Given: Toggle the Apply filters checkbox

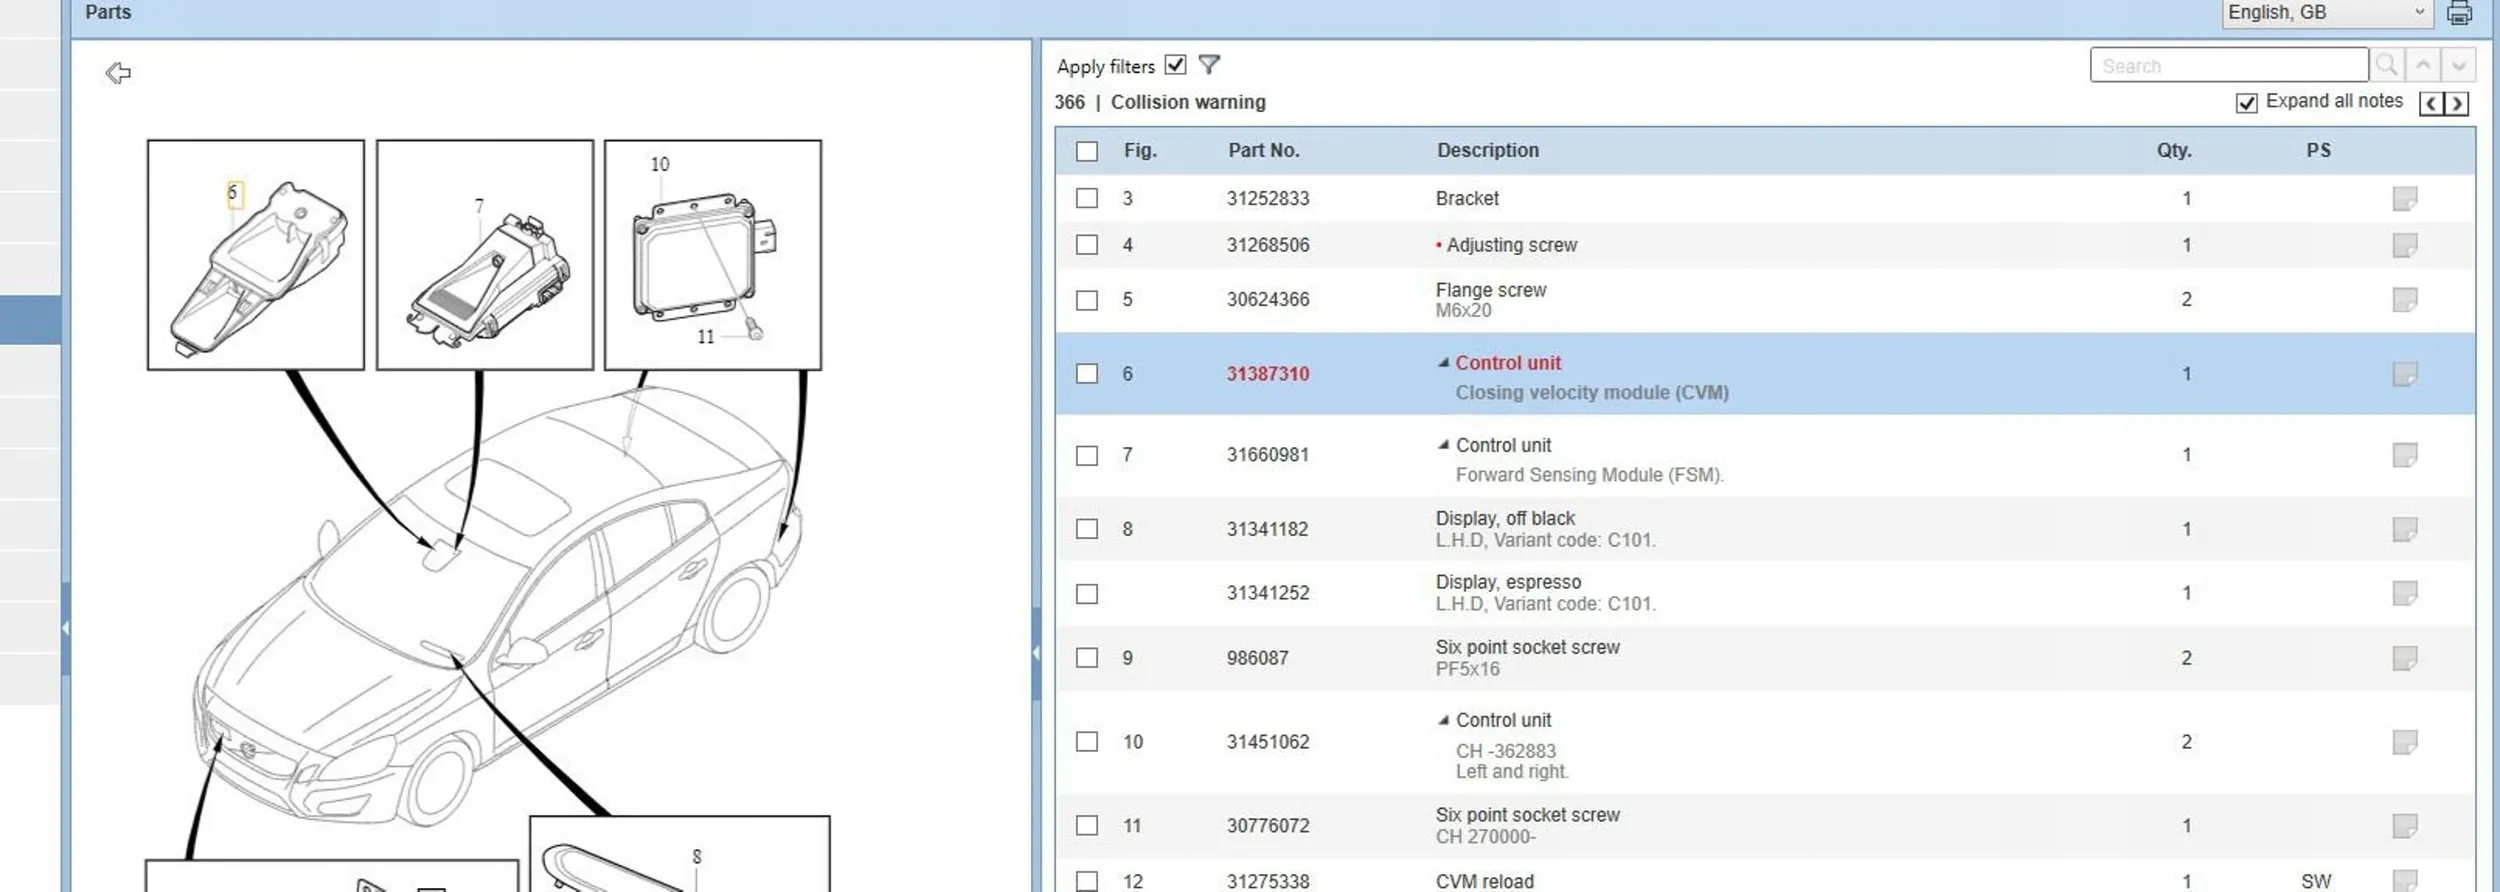Looking at the screenshot, I should tap(1175, 65).
